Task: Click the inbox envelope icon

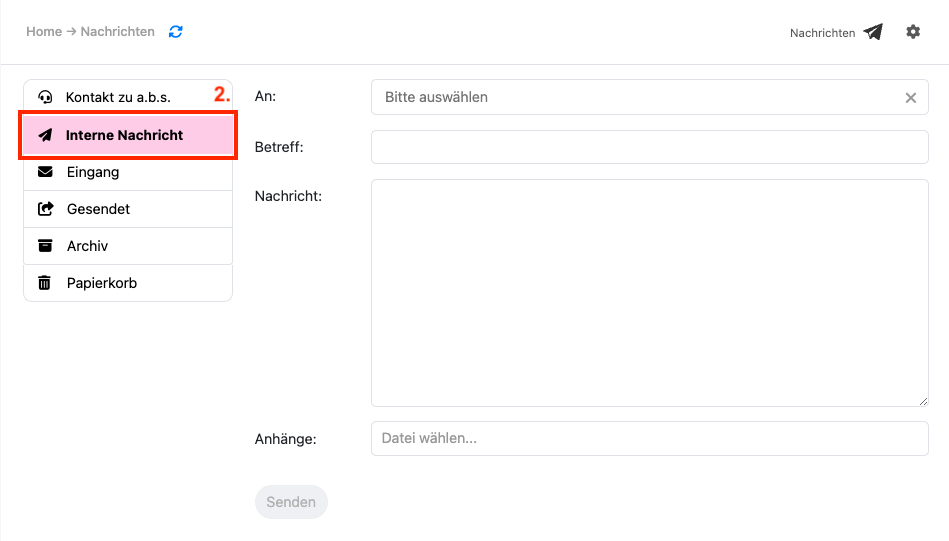Action: coord(45,172)
